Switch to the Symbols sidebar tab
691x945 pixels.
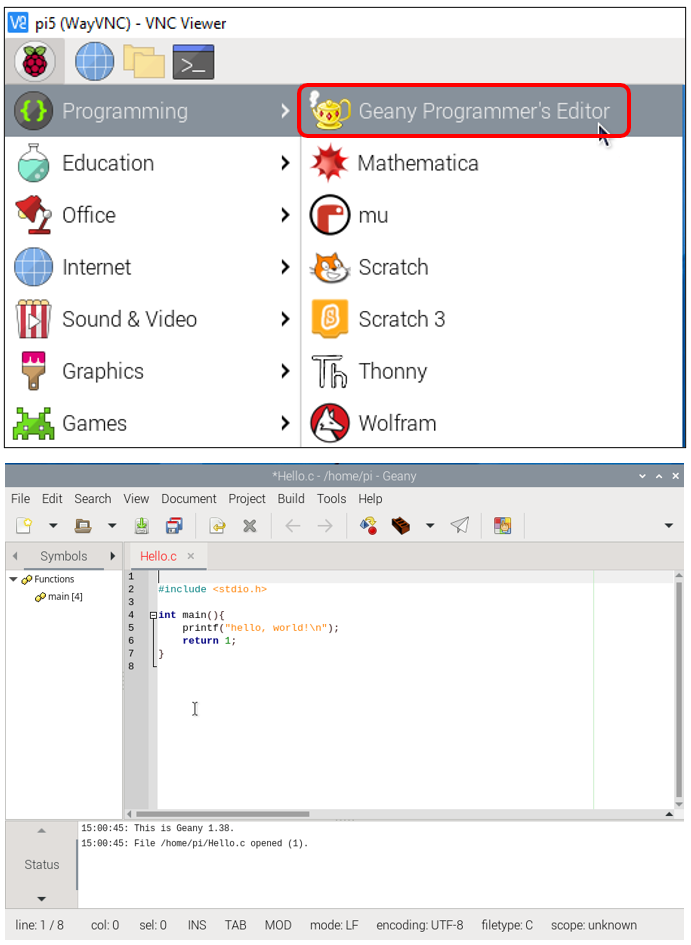point(64,556)
